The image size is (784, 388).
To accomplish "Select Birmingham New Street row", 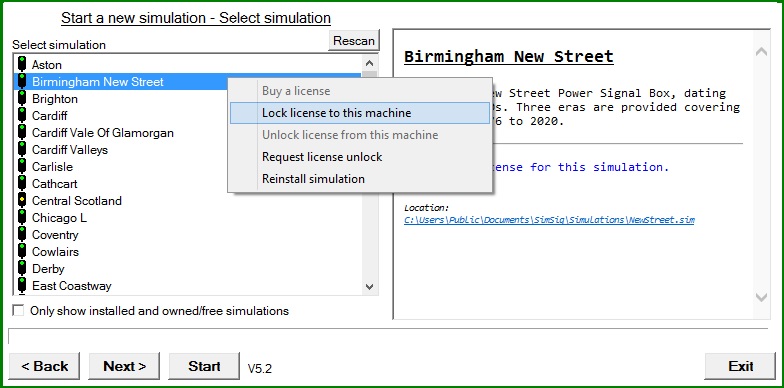I will [120, 82].
